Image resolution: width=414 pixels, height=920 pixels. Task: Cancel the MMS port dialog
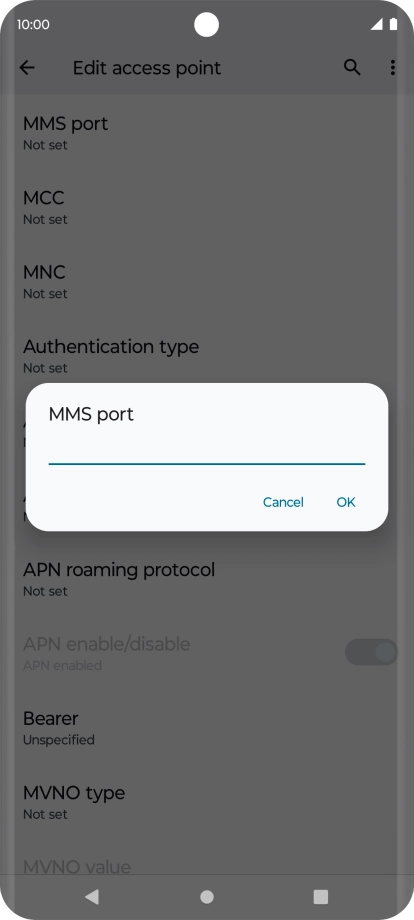click(283, 502)
